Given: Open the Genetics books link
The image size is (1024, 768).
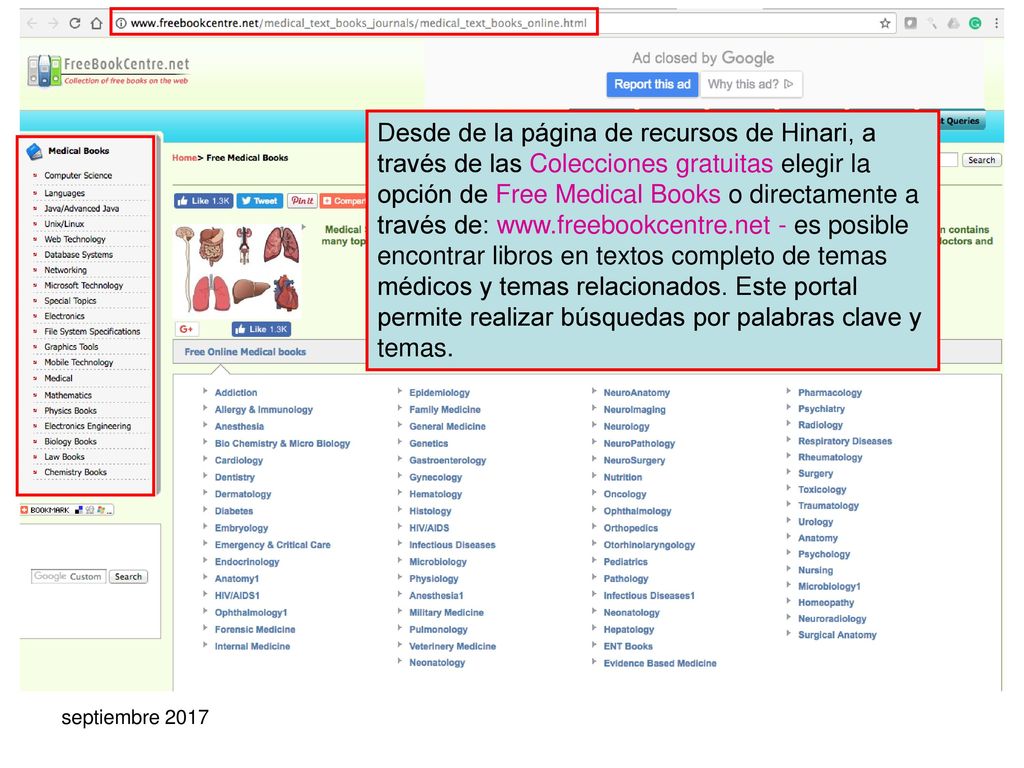Looking at the screenshot, I should click(428, 444).
